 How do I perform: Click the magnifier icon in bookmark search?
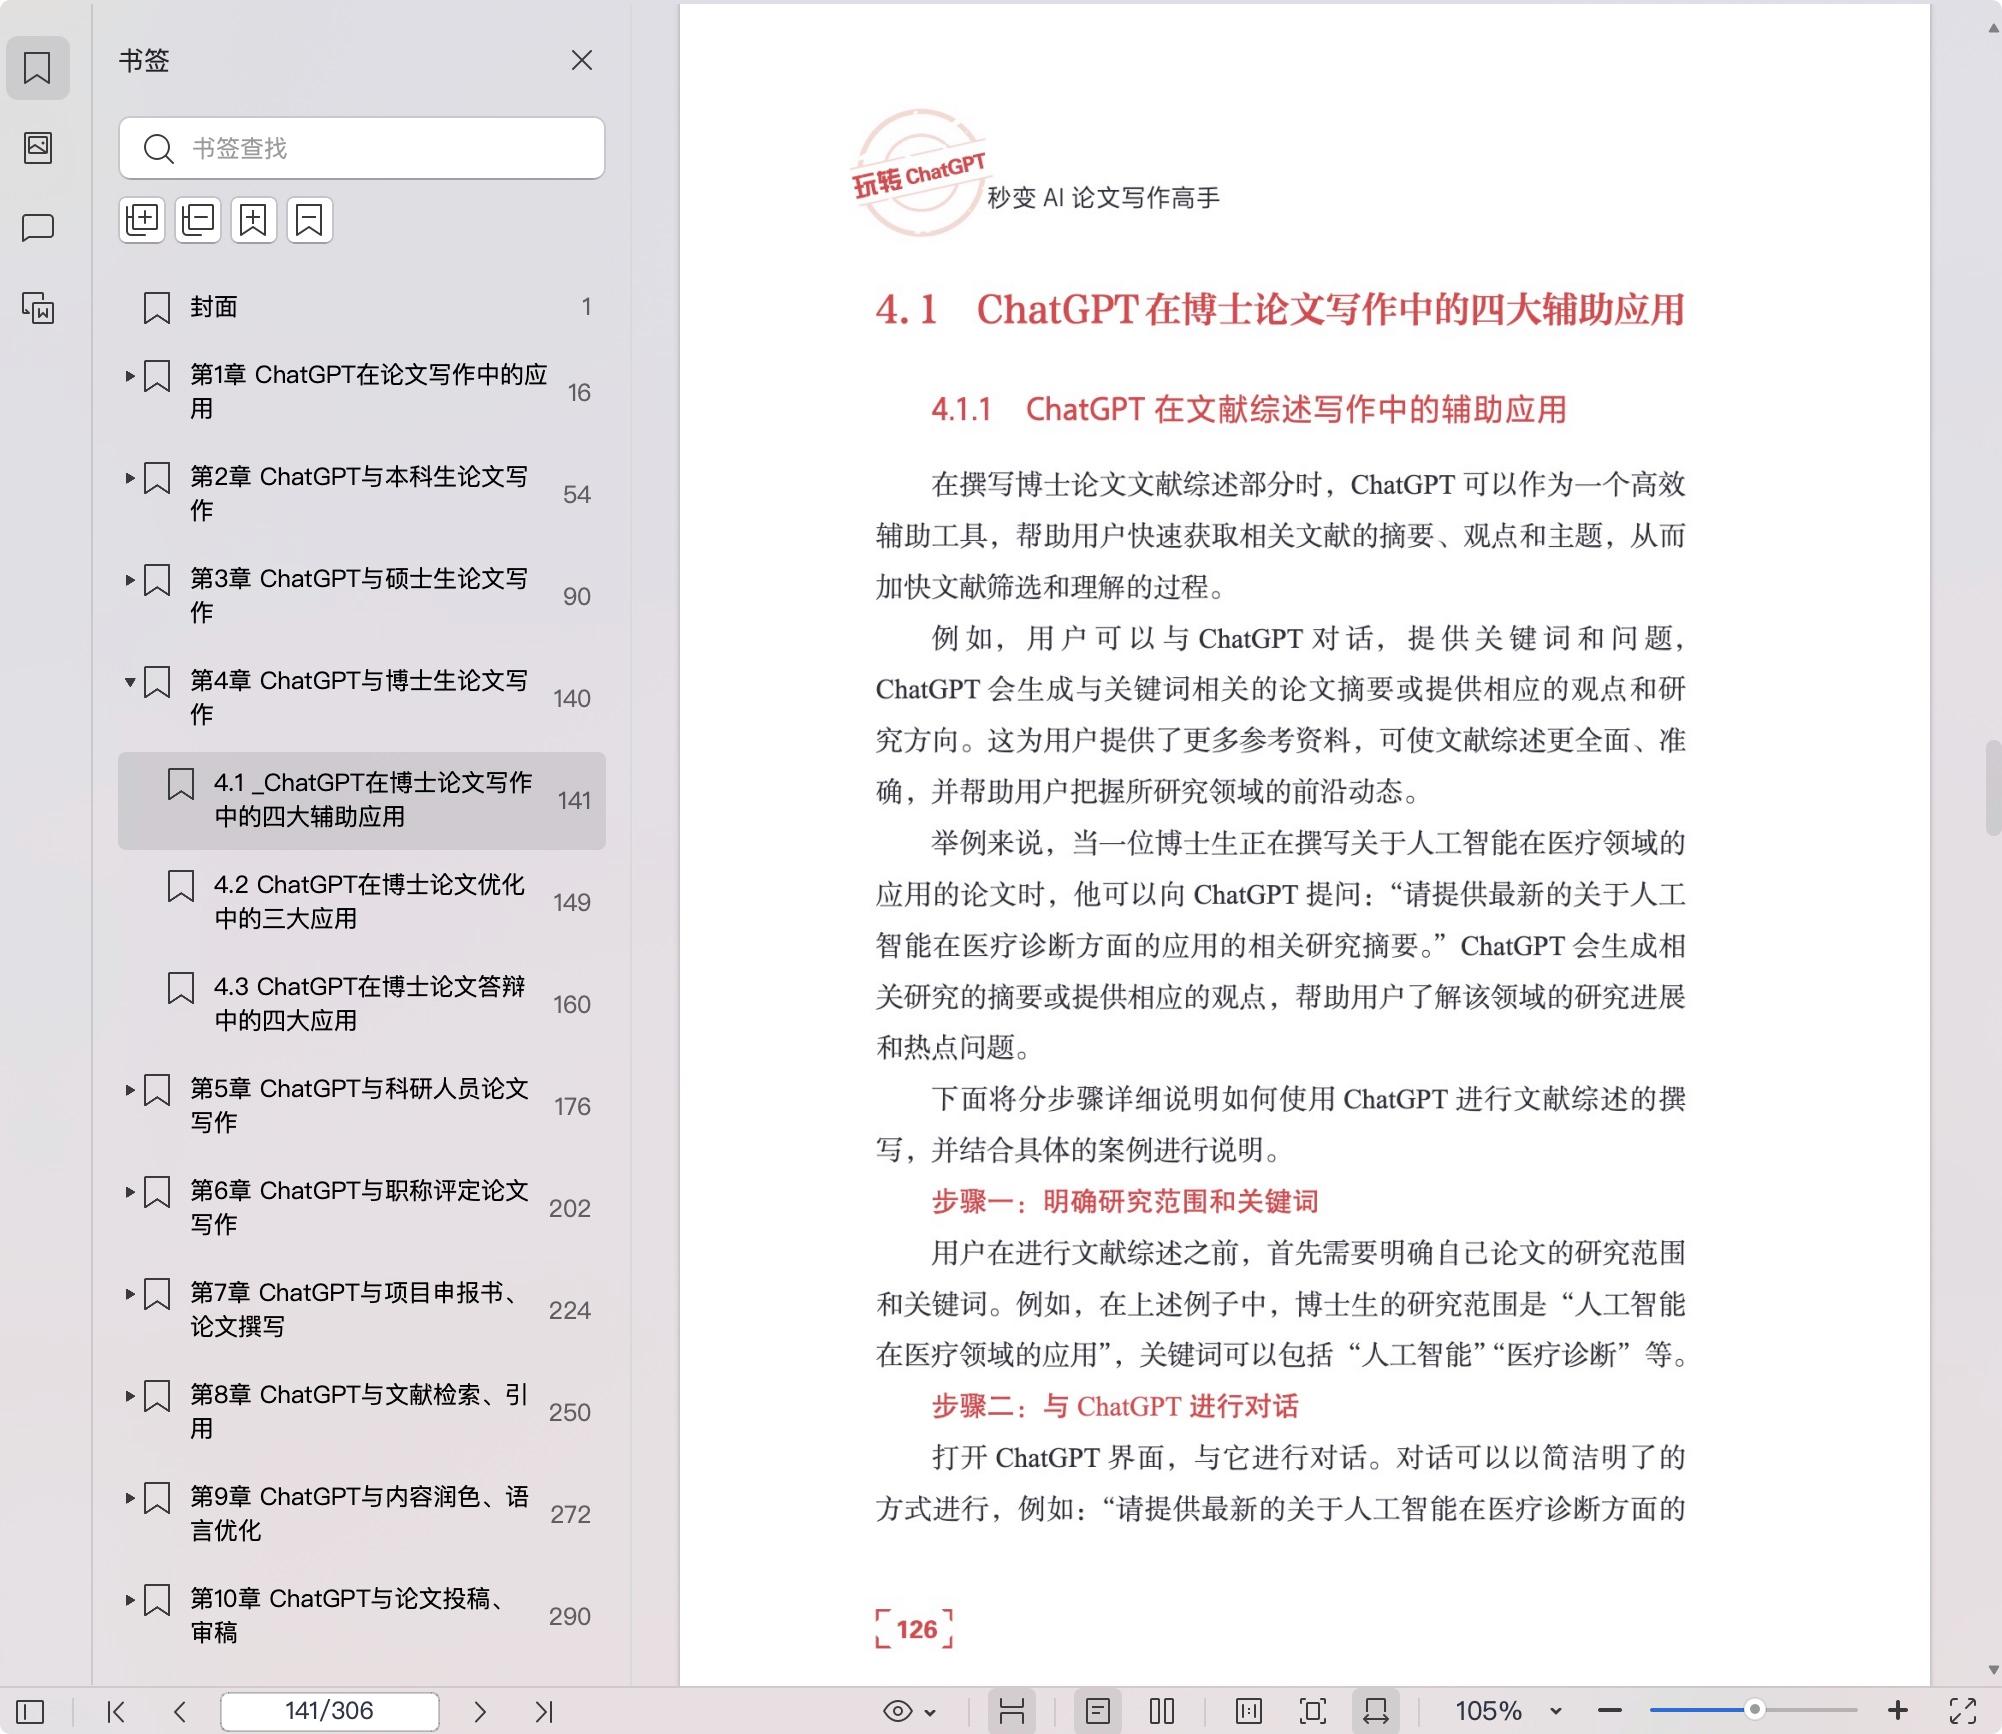[158, 149]
